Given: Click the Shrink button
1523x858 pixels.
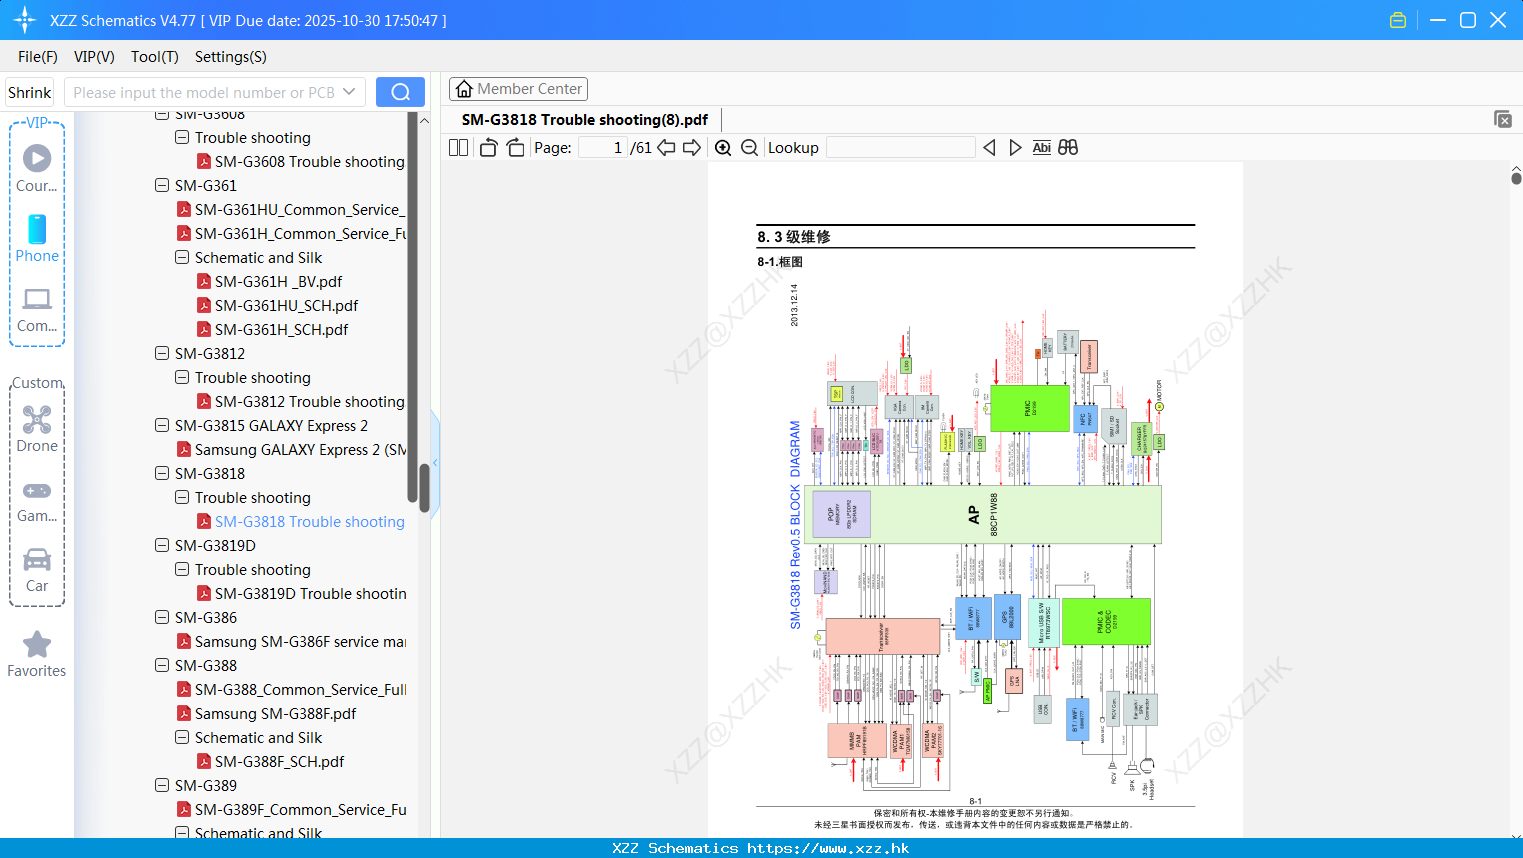Looking at the screenshot, I should pyautogui.click(x=29, y=92).
